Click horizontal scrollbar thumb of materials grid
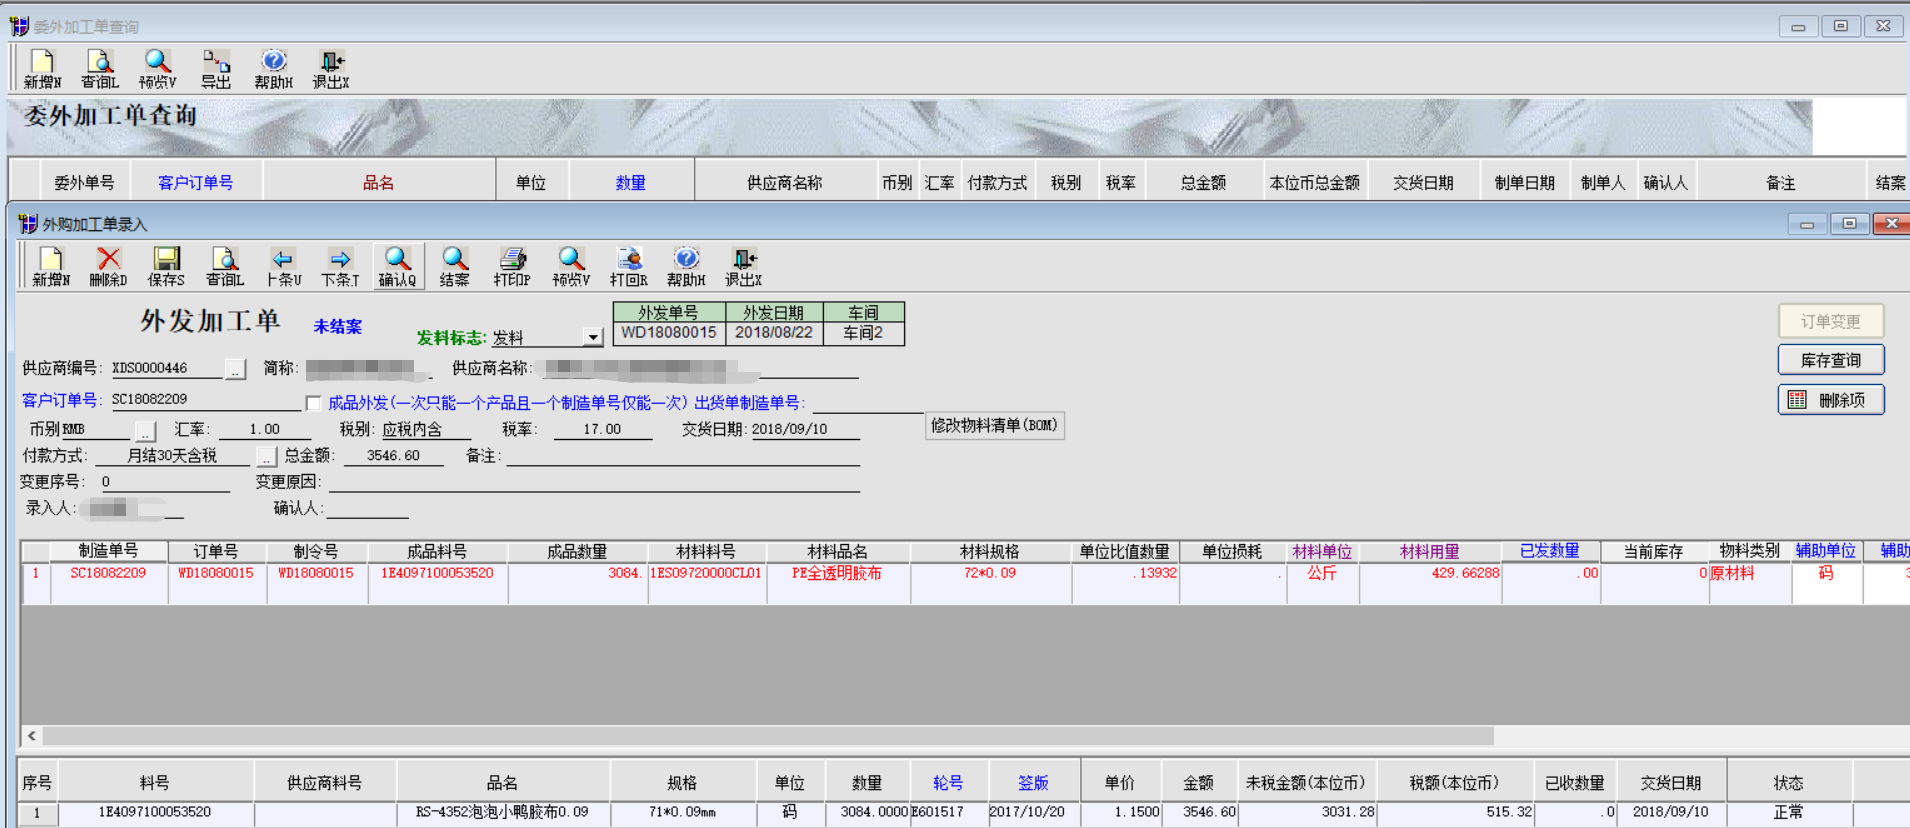This screenshot has width=1910, height=828. coord(768,736)
